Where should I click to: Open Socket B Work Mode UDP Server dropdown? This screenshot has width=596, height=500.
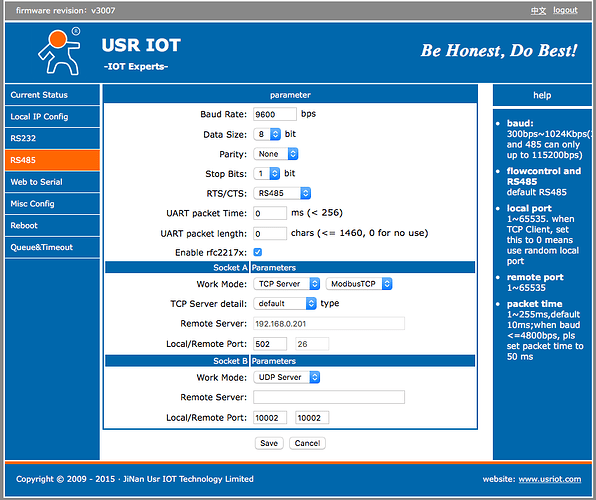(287, 377)
